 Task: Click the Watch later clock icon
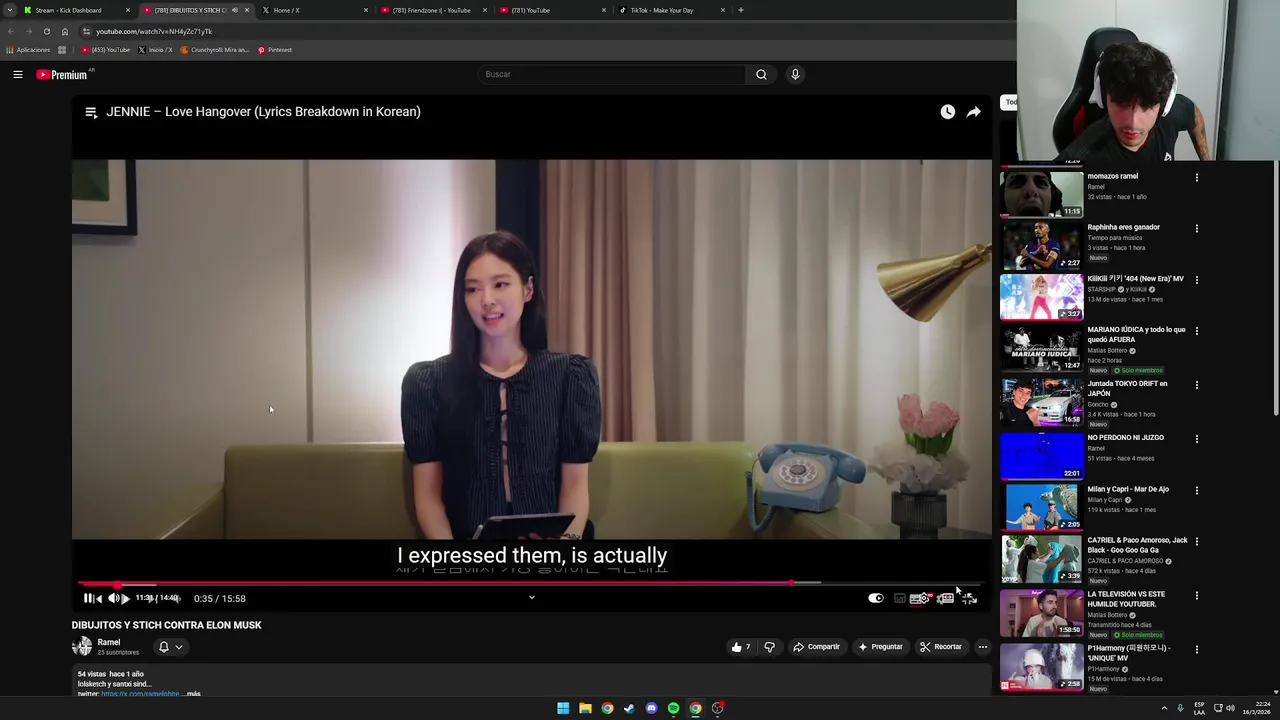[x=947, y=112]
